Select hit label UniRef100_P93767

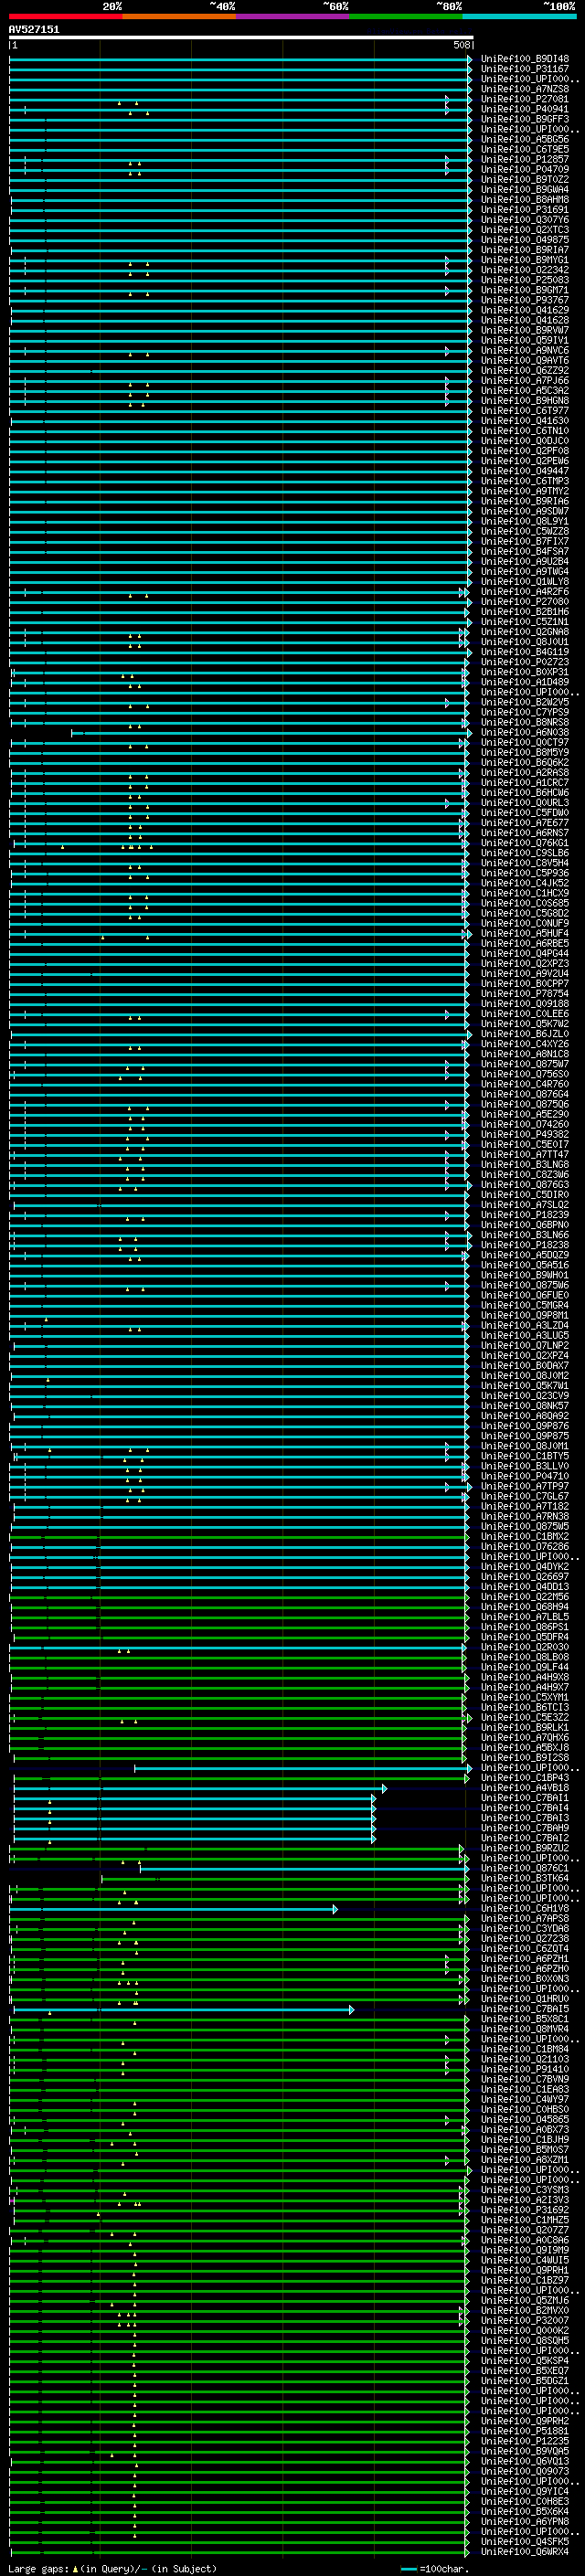pos(525,300)
